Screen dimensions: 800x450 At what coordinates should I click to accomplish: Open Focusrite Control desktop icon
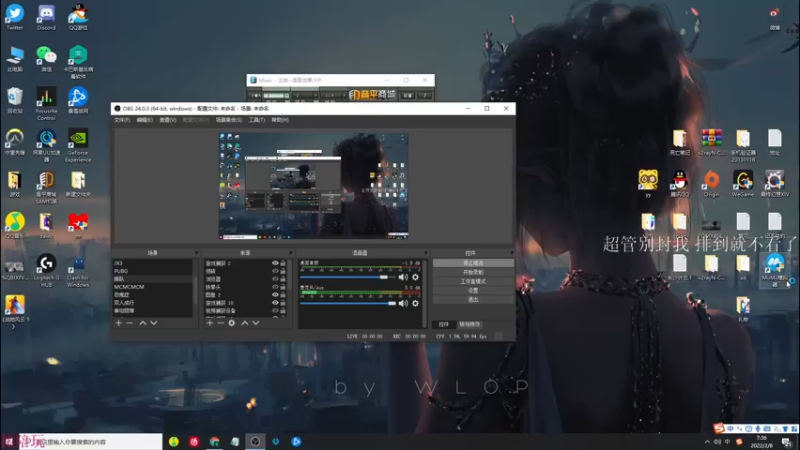point(46,104)
